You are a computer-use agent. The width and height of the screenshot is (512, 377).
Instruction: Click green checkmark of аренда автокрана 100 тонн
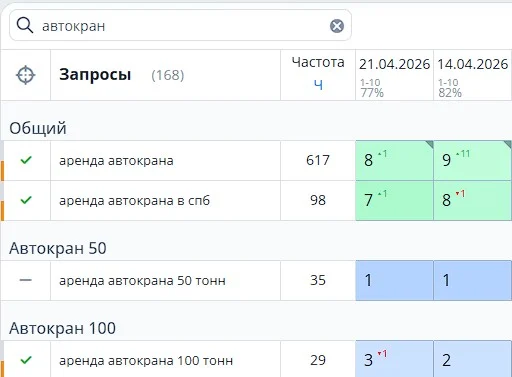tap(26, 360)
